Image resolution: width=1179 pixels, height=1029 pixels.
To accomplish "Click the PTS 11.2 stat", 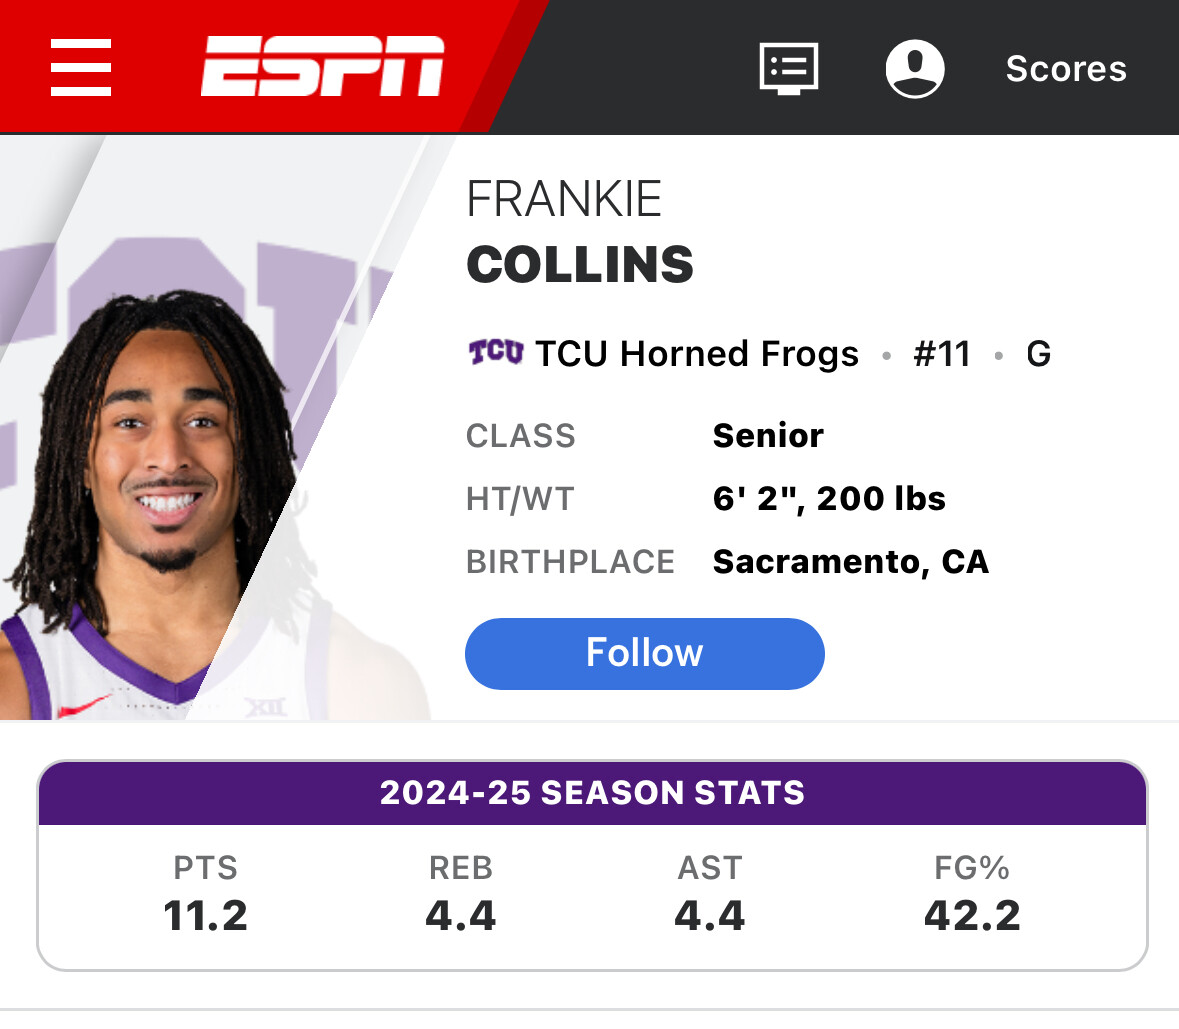I will tap(206, 895).
